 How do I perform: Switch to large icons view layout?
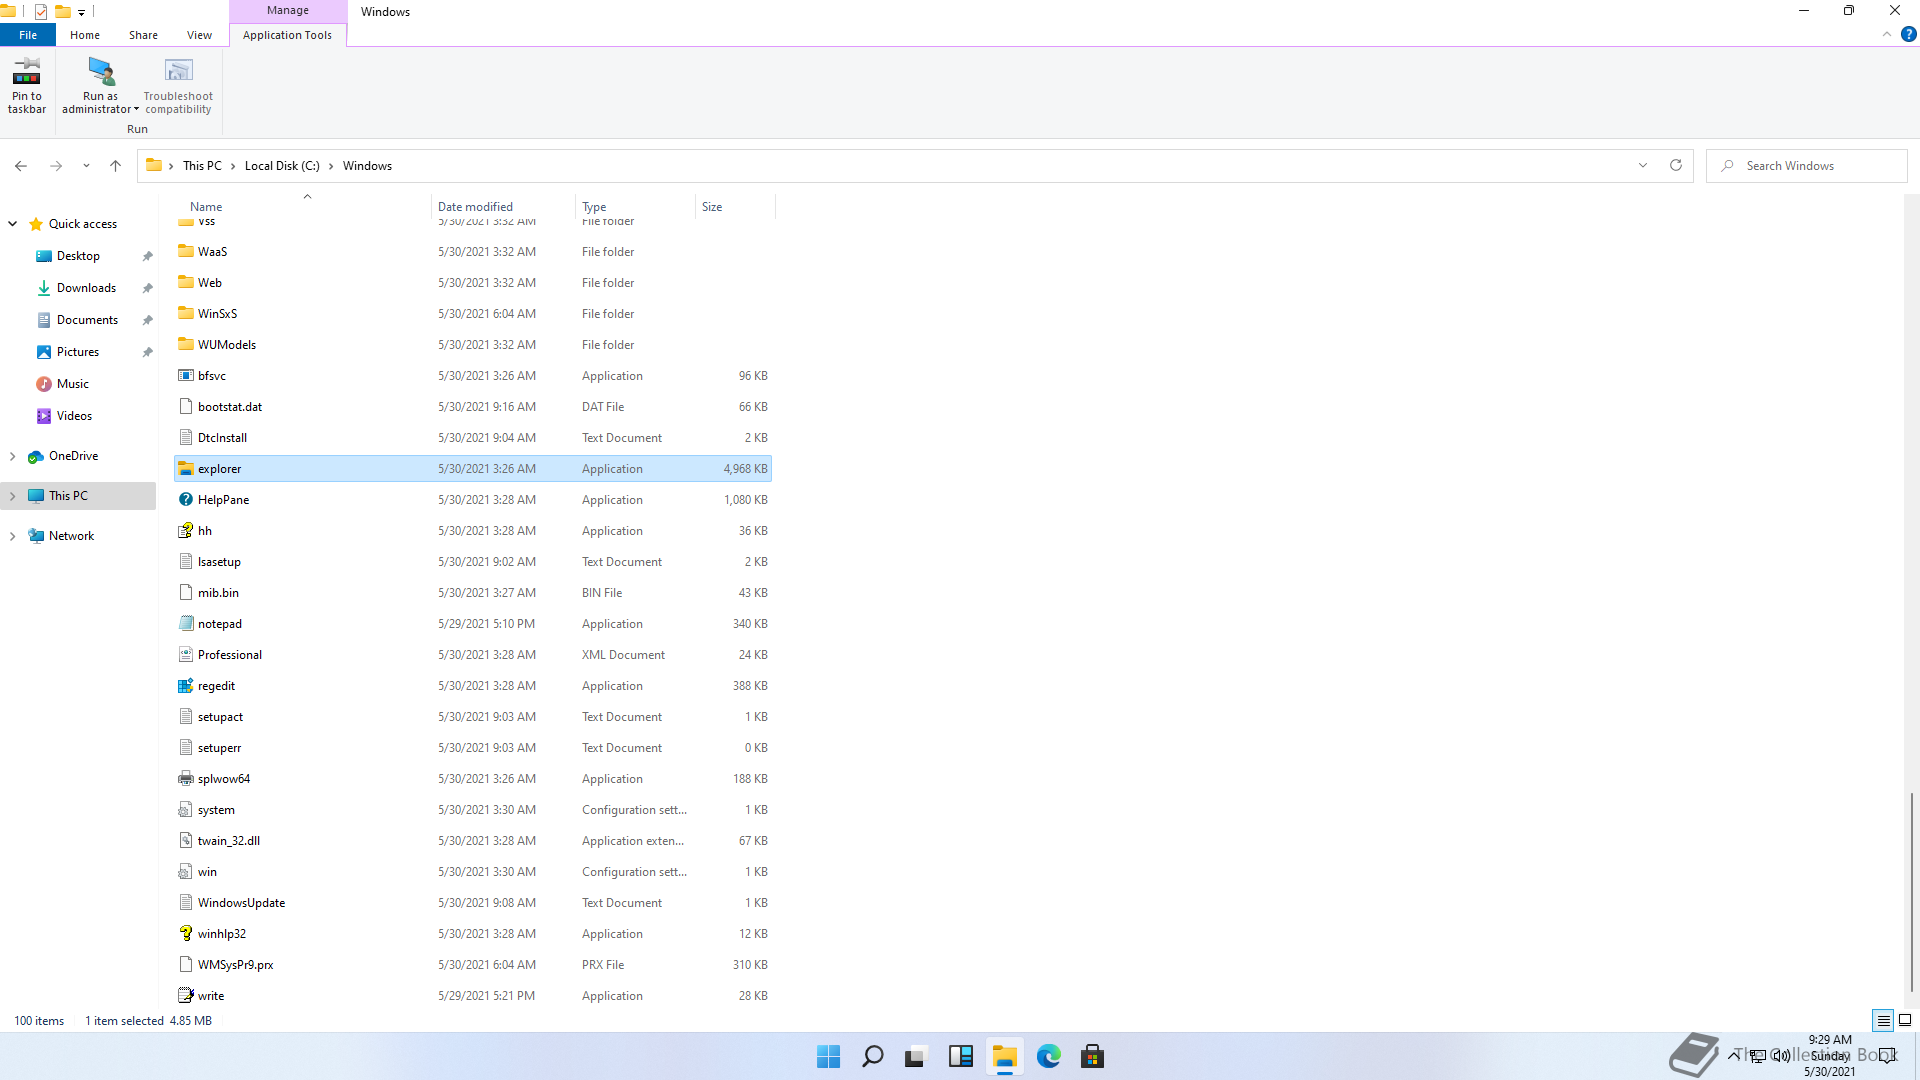point(1905,1021)
